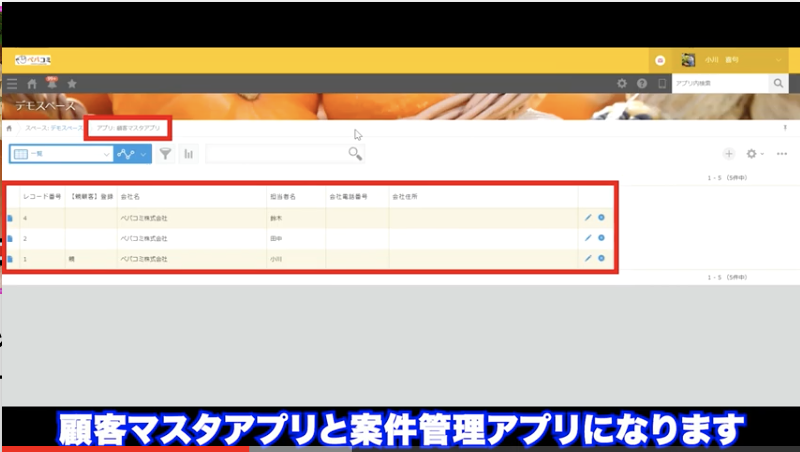This screenshot has width=800, height=452.
Task: Edit record 4 with pencil icon
Action: 587,217
